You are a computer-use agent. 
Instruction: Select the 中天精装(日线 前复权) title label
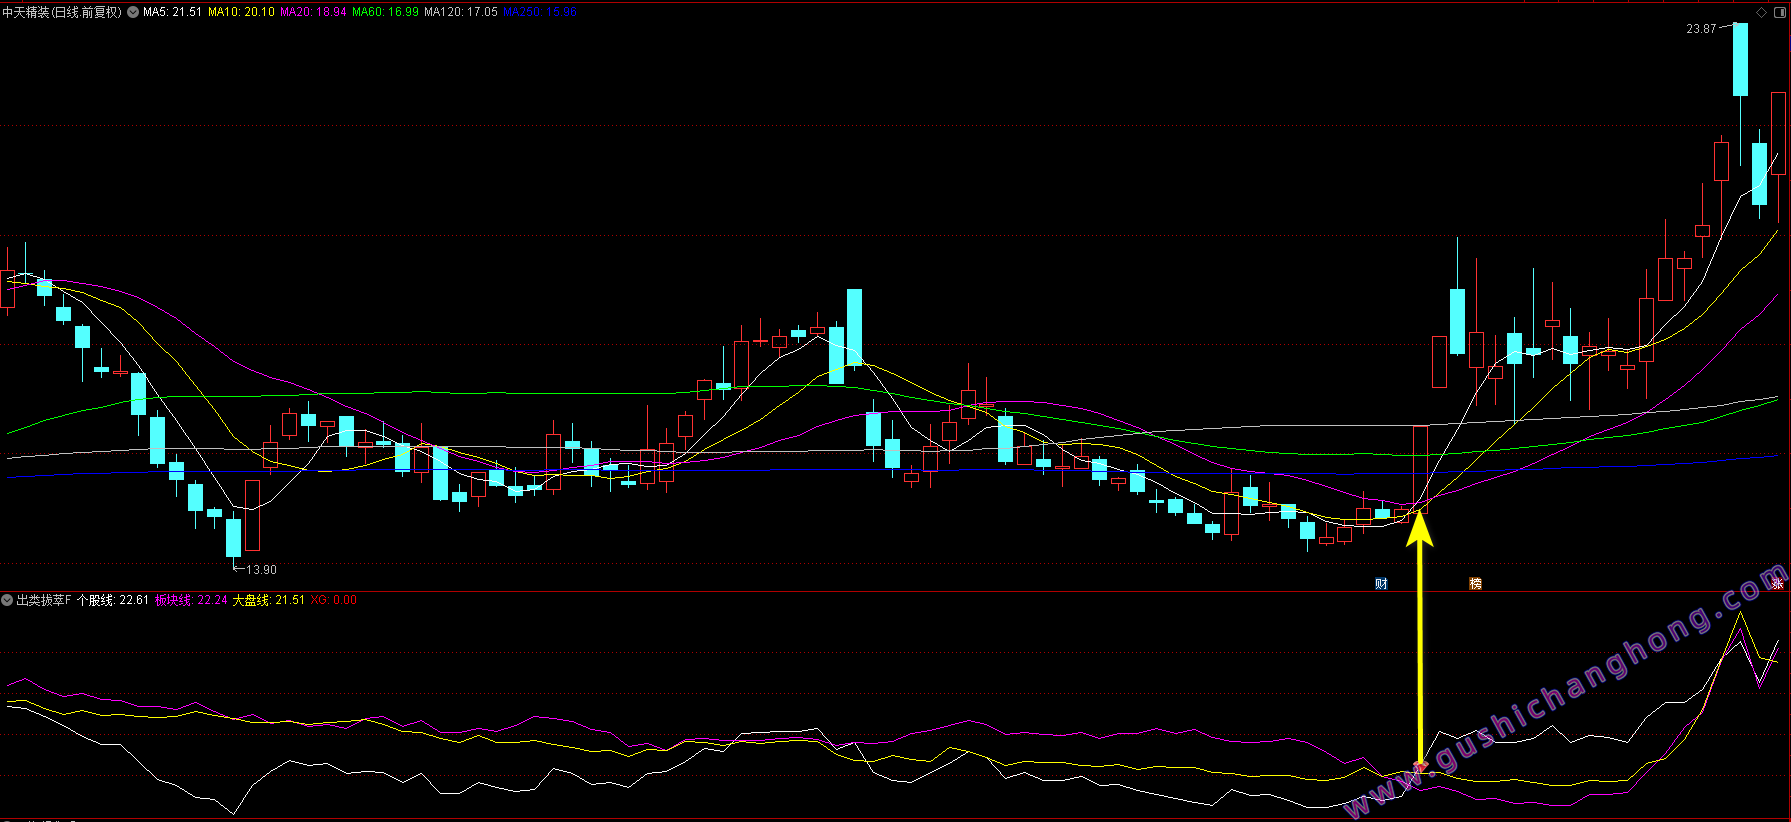62,12
